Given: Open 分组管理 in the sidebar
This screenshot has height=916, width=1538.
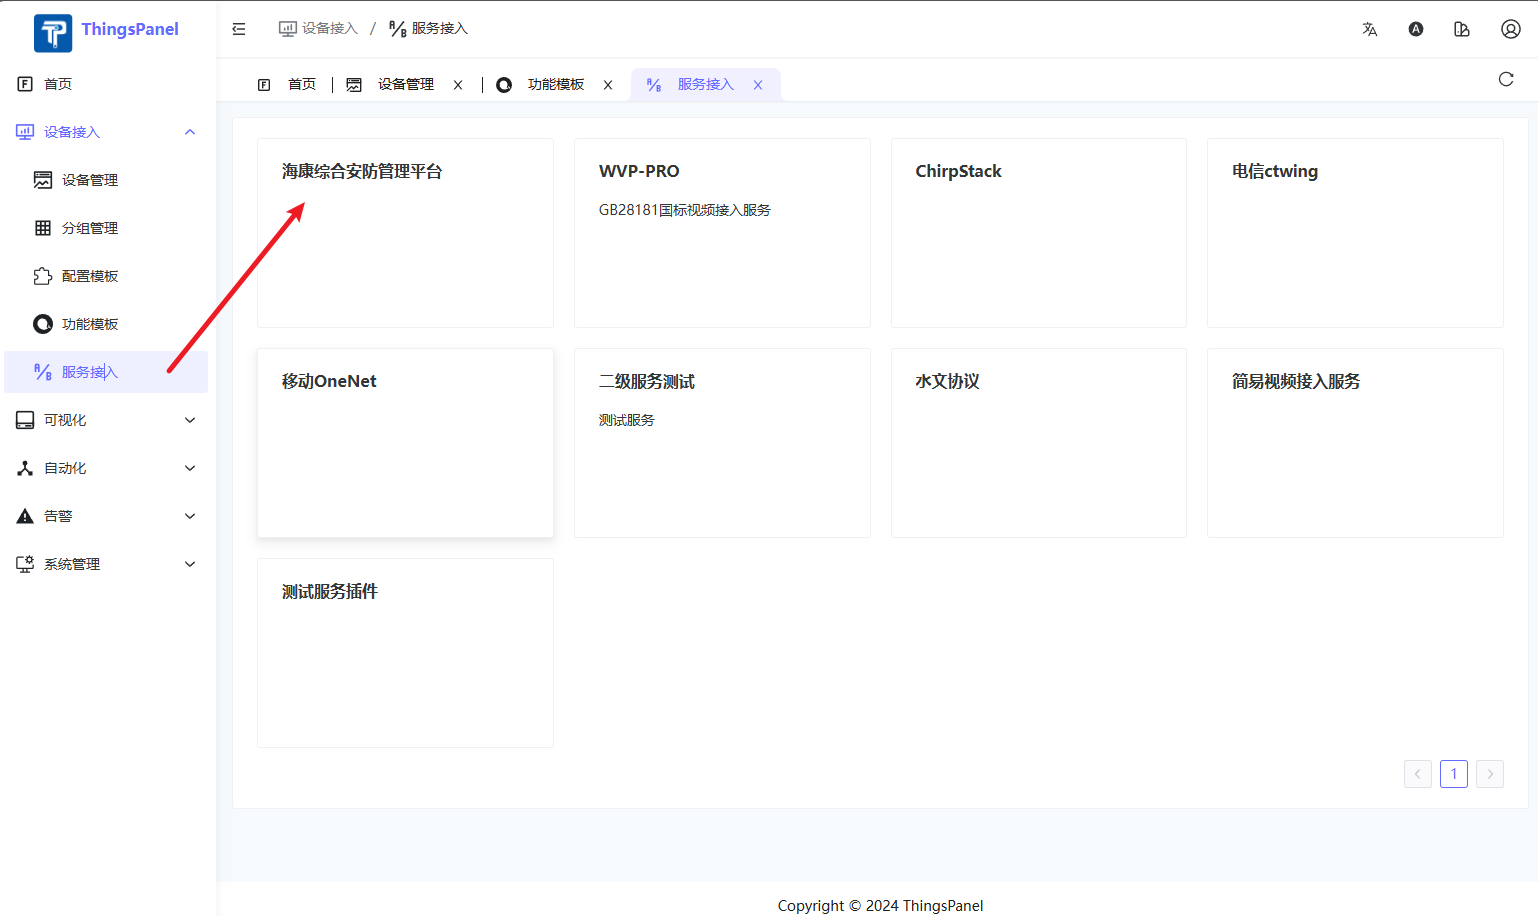Looking at the screenshot, I should (x=90, y=228).
